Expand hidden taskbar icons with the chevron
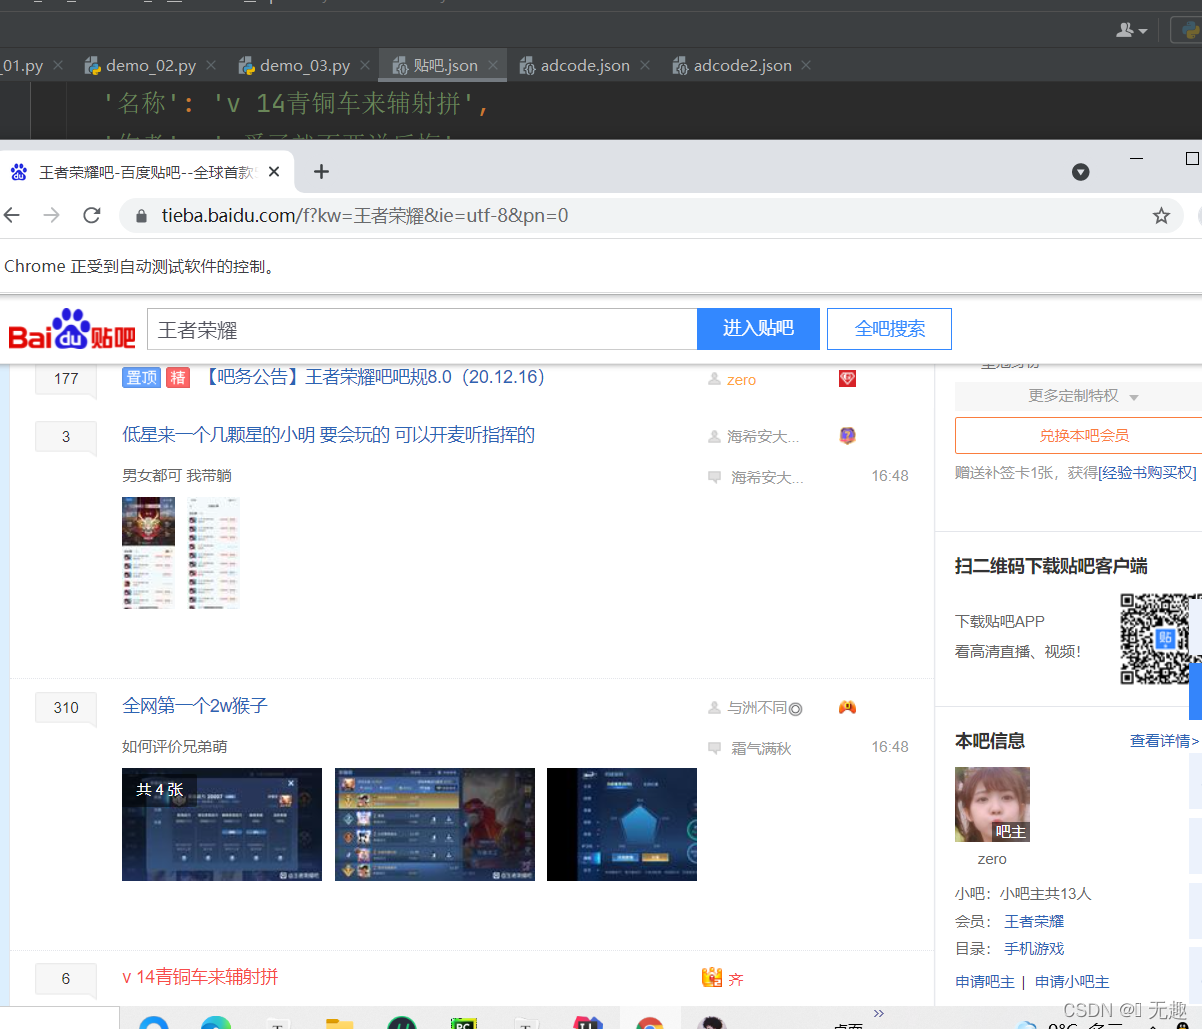This screenshot has width=1202, height=1029. [879, 1012]
